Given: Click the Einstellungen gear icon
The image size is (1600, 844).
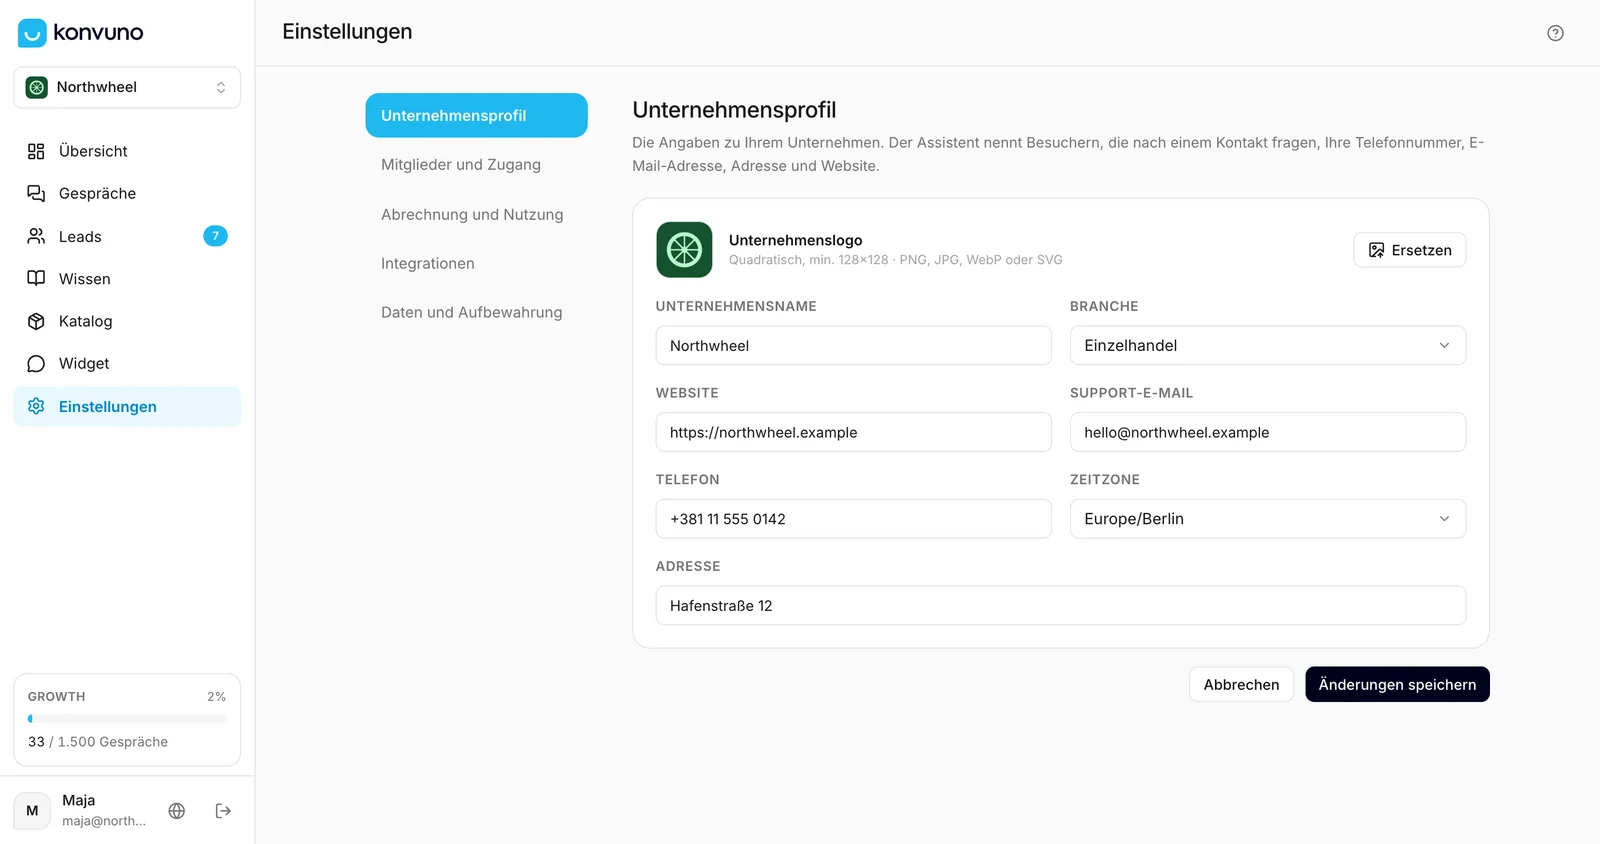Looking at the screenshot, I should pyautogui.click(x=36, y=406).
